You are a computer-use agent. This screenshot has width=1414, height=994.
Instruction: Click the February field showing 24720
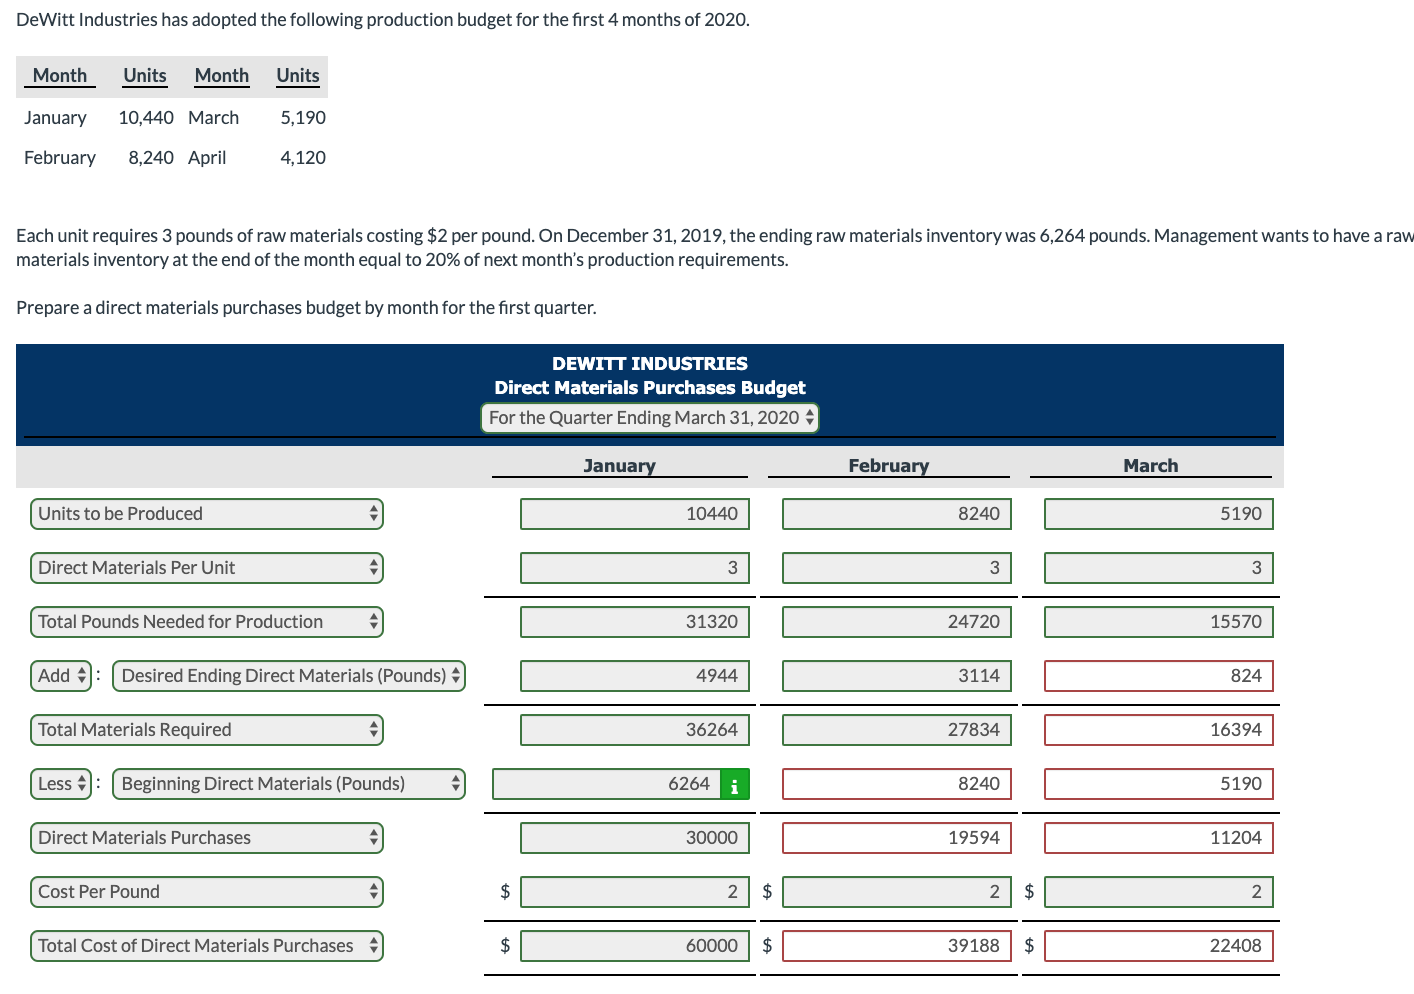coord(897,622)
